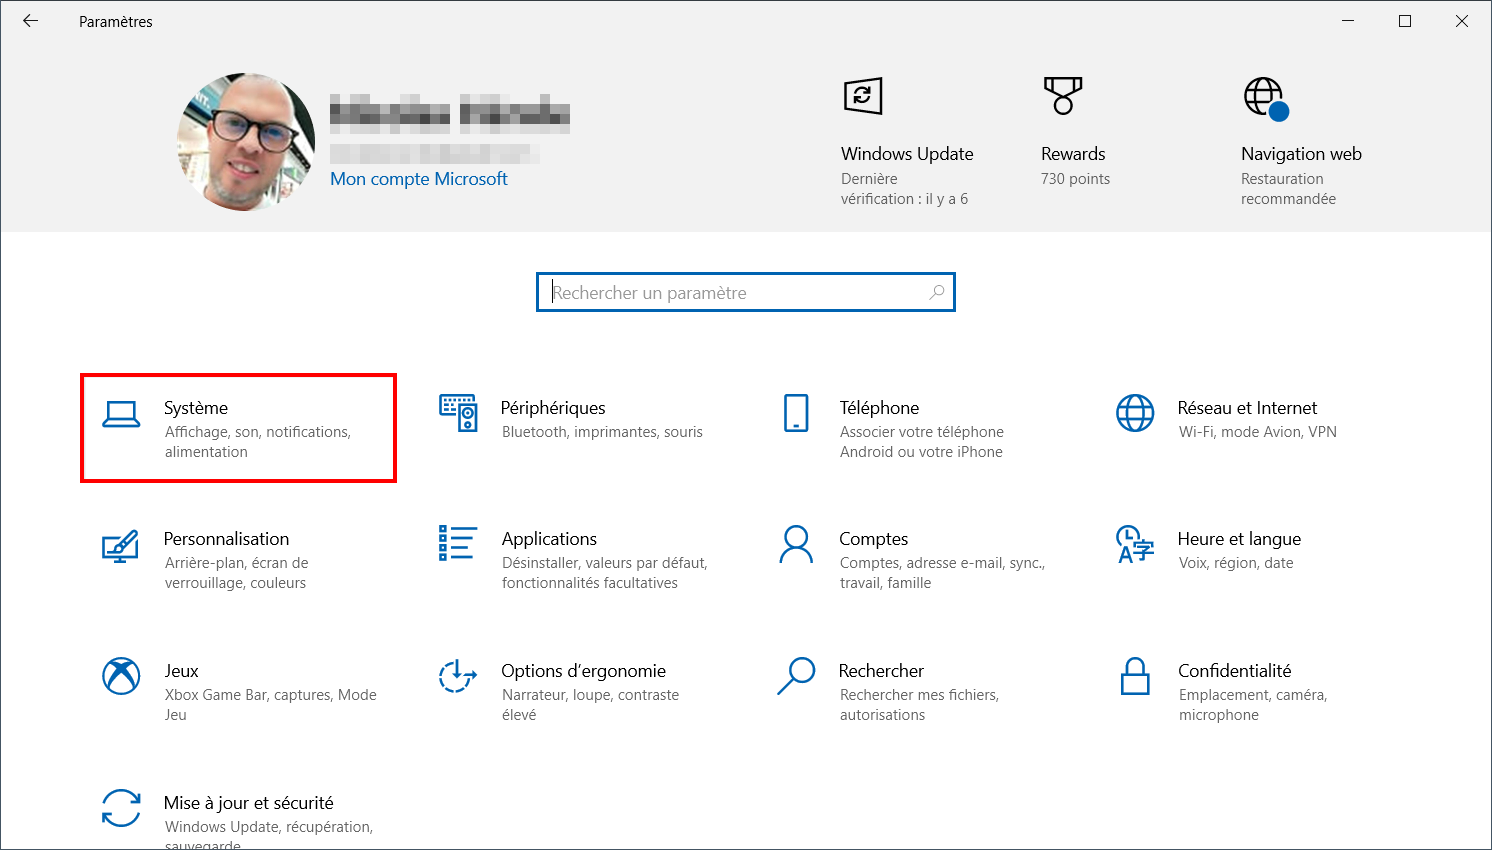Screen dimensions: 1492x850
Task: Select the Options d'ergonomie icon
Action: (458, 676)
